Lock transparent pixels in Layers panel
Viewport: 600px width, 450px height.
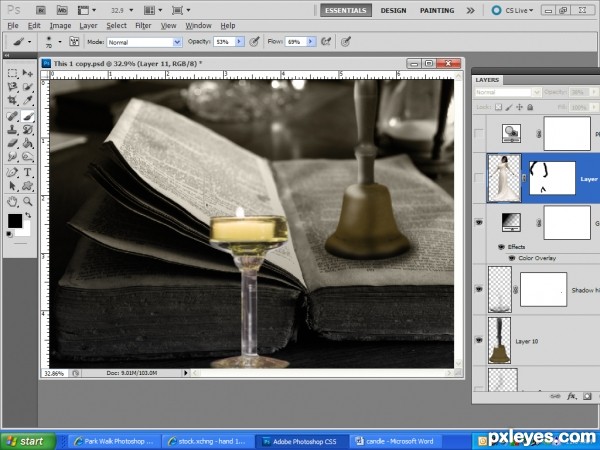tap(498, 107)
